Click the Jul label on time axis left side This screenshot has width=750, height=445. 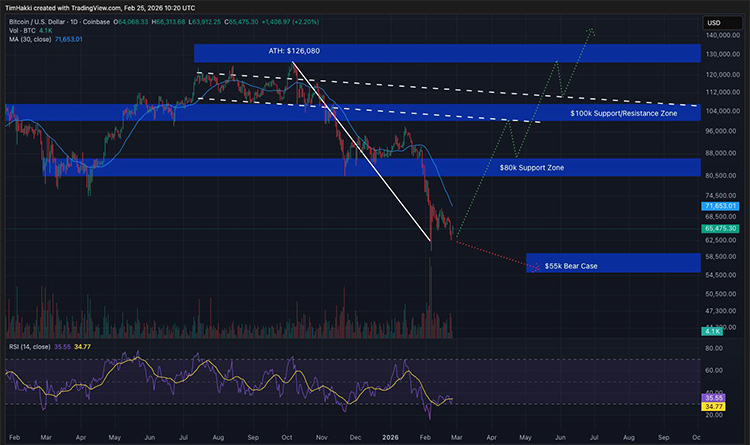point(184,437)
